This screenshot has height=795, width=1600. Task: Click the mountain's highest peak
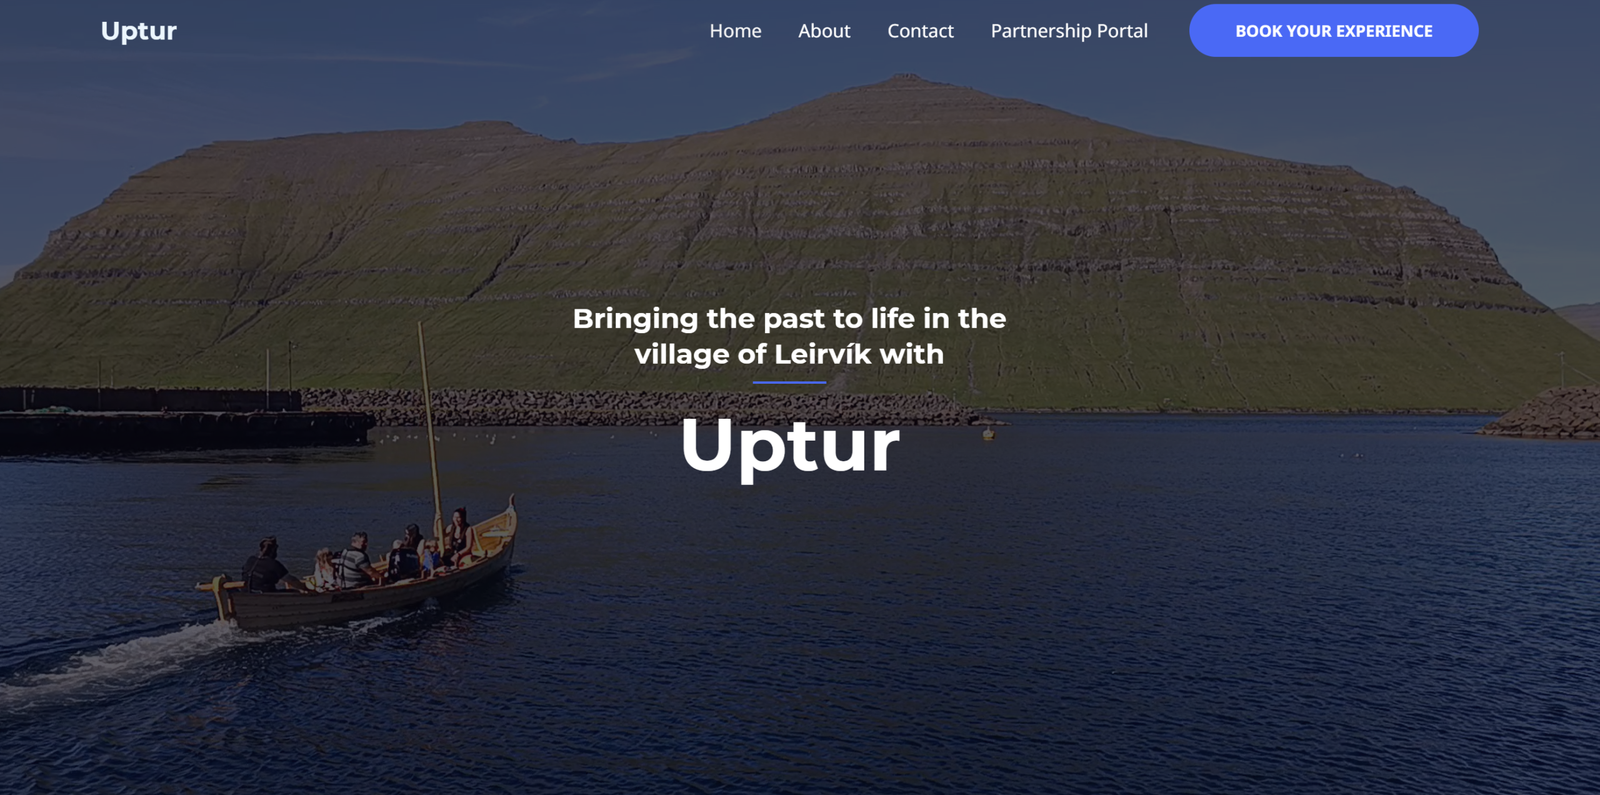click(x=905, y=78)
